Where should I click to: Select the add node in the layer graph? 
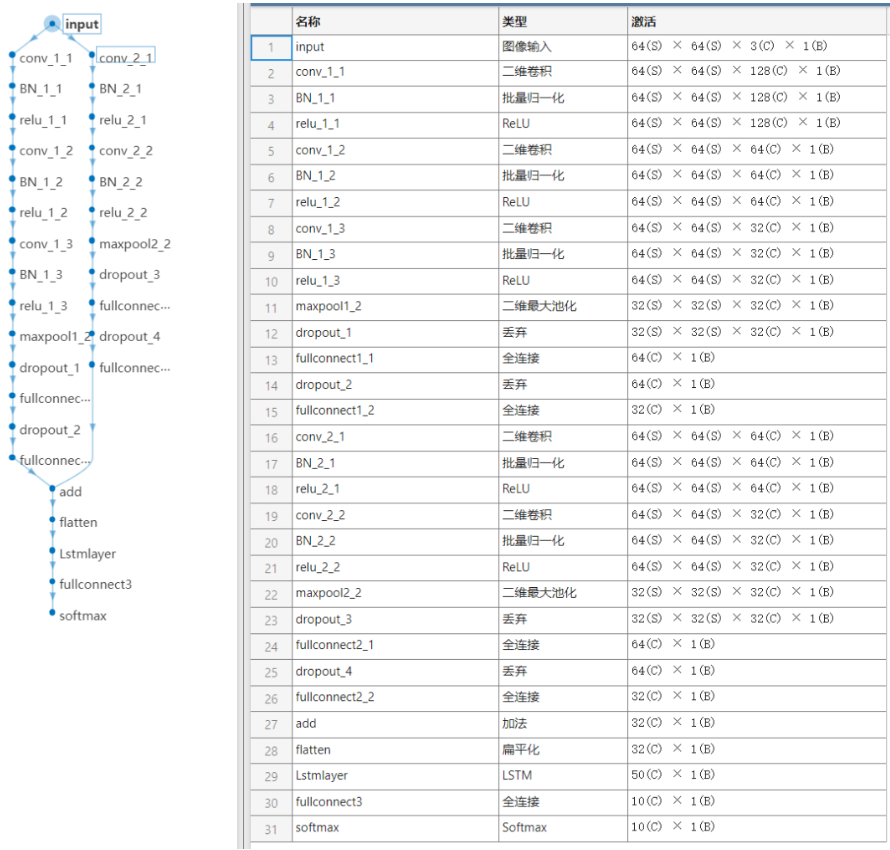[70, 492]
